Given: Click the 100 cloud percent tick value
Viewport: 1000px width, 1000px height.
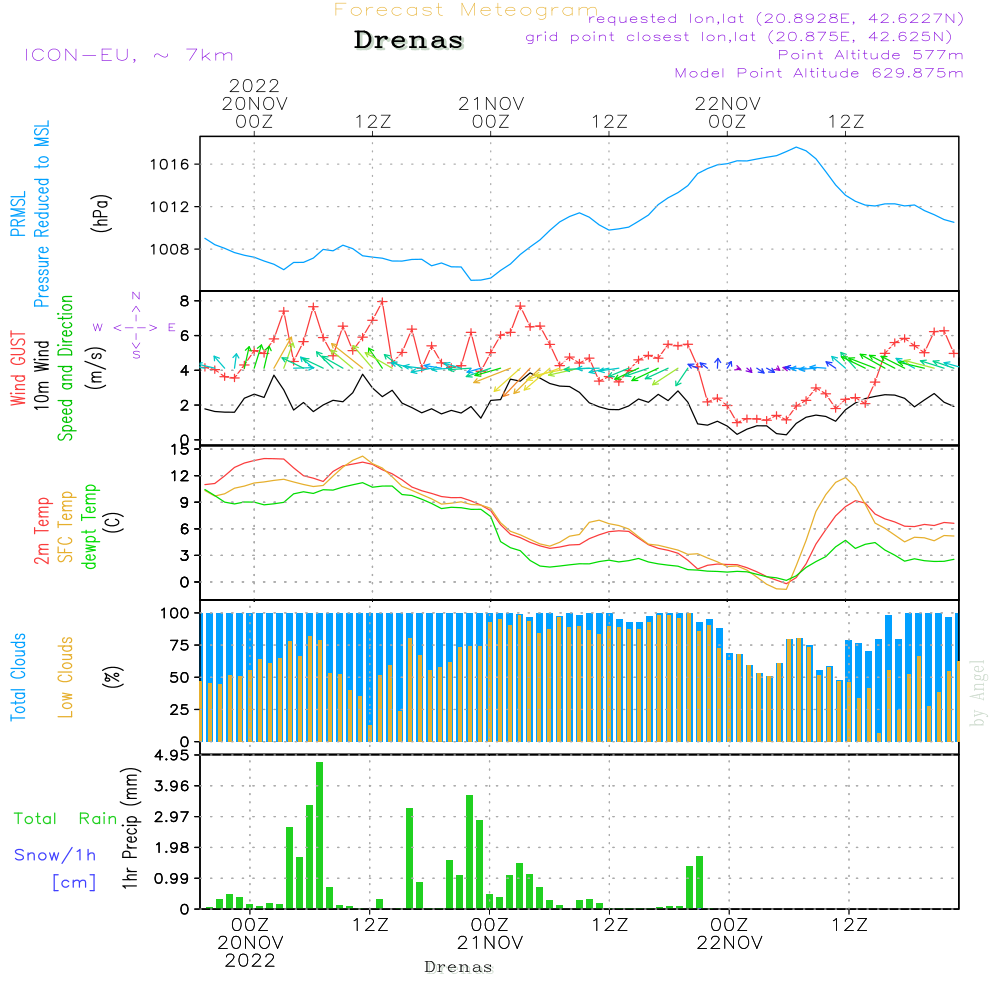Looking at the screenshot, I should coord(174,614).
